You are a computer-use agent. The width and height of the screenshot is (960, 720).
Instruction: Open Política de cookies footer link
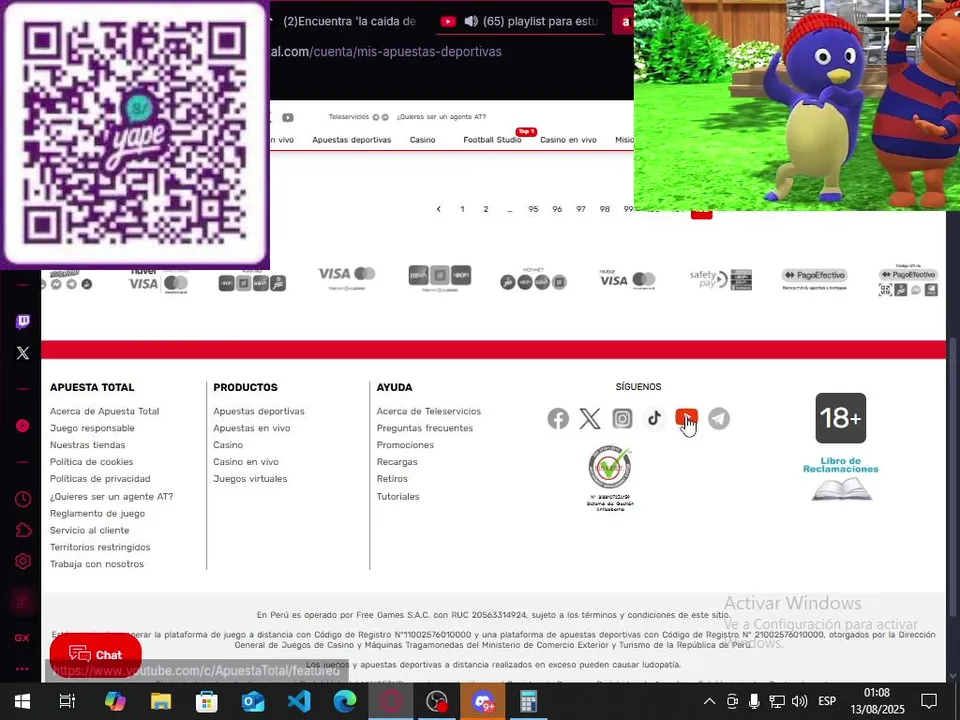(91, 462)
